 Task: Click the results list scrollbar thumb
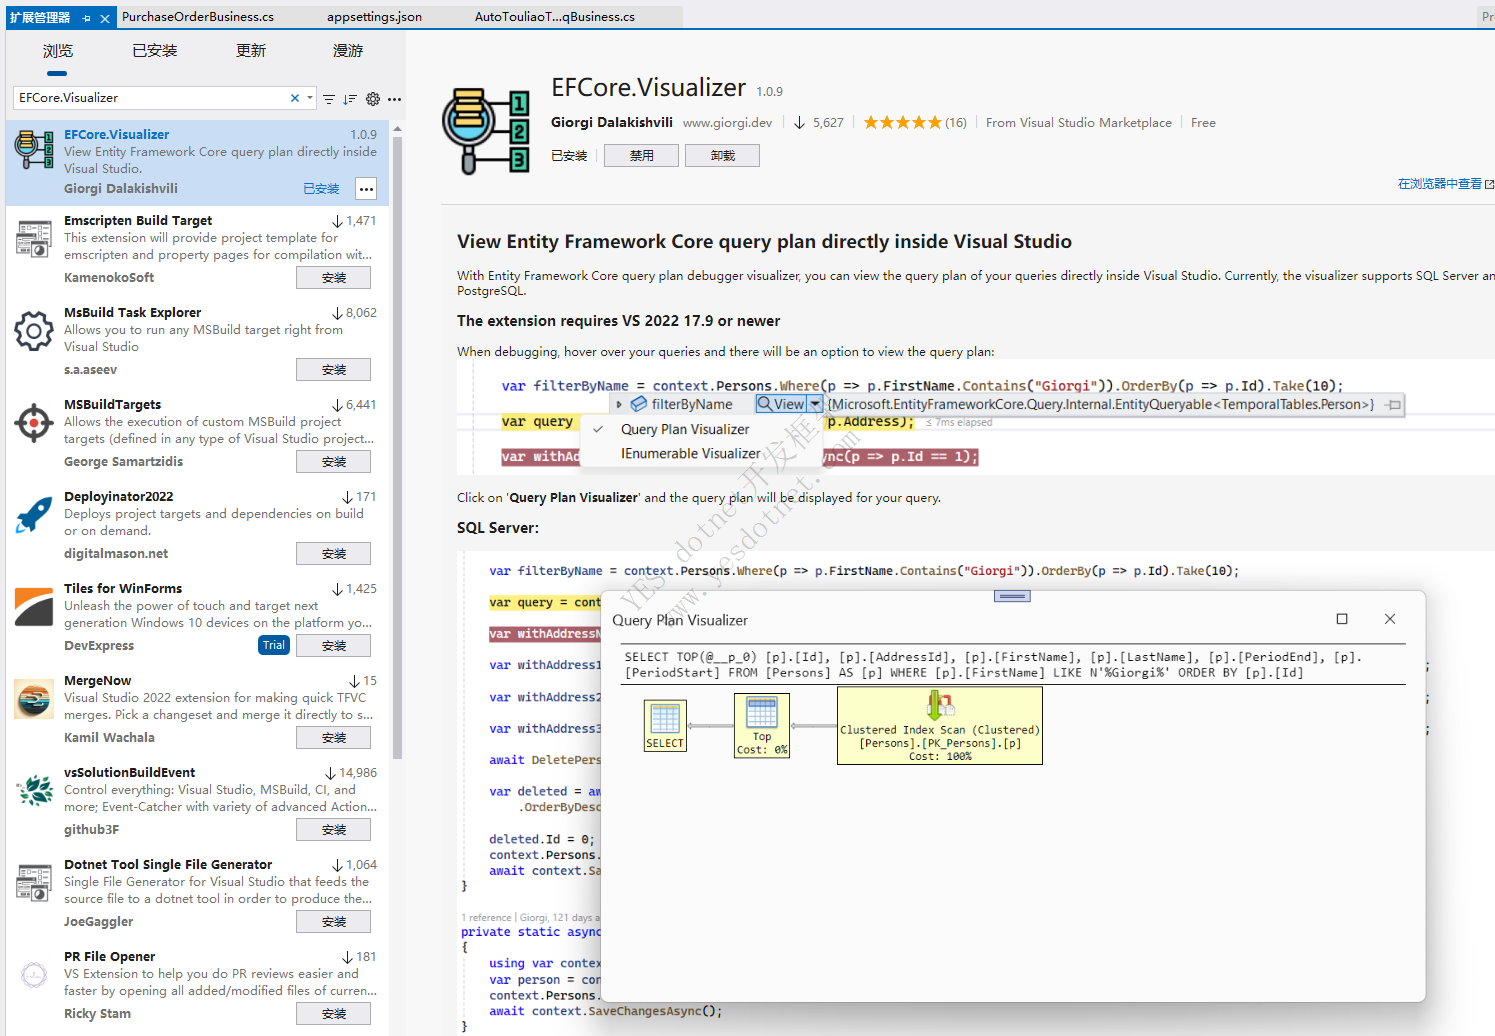[397, 448]
